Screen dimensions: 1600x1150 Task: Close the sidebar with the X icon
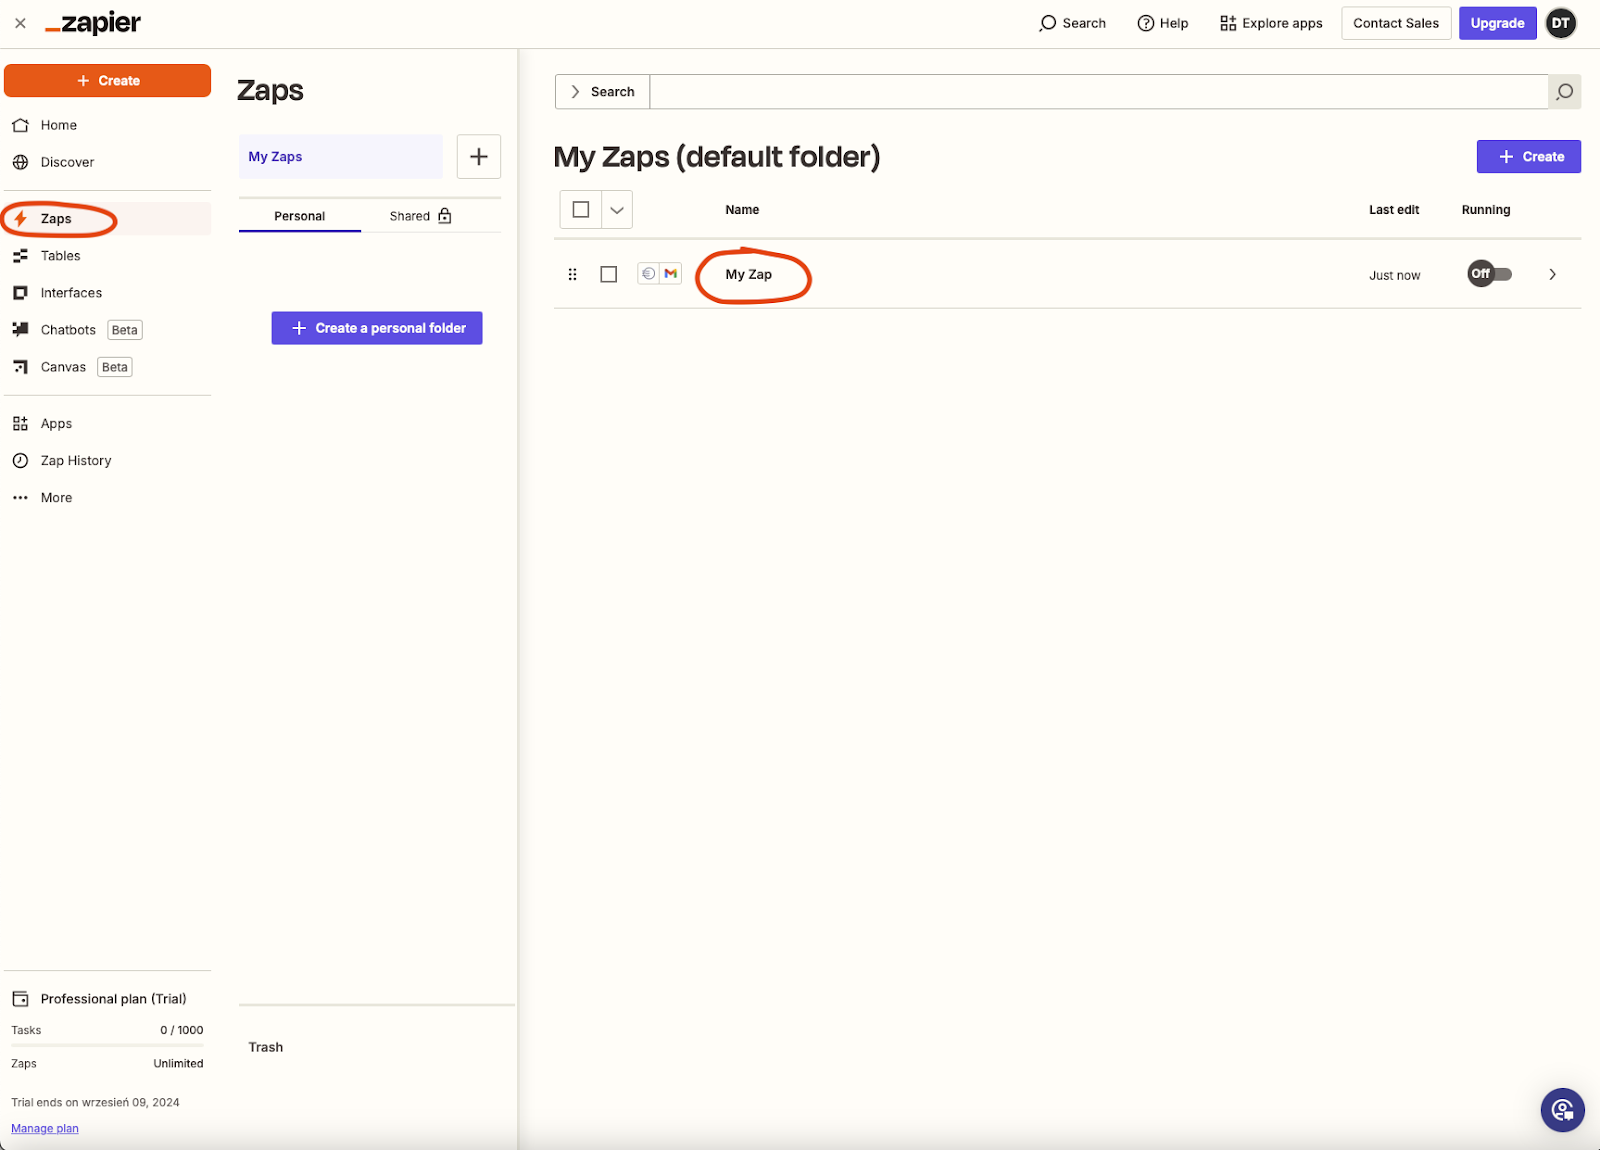point(20,23)
